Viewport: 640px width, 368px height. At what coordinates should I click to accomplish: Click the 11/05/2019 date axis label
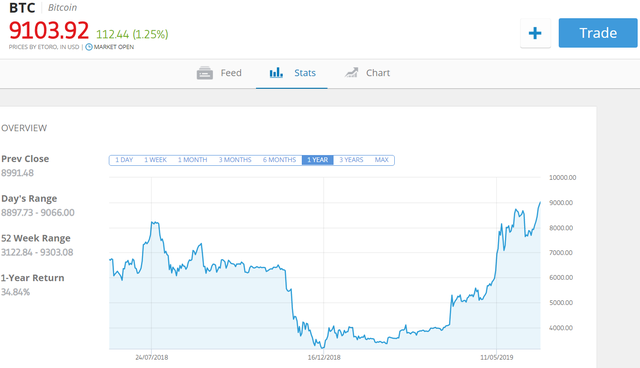click(x=496, y=357)
